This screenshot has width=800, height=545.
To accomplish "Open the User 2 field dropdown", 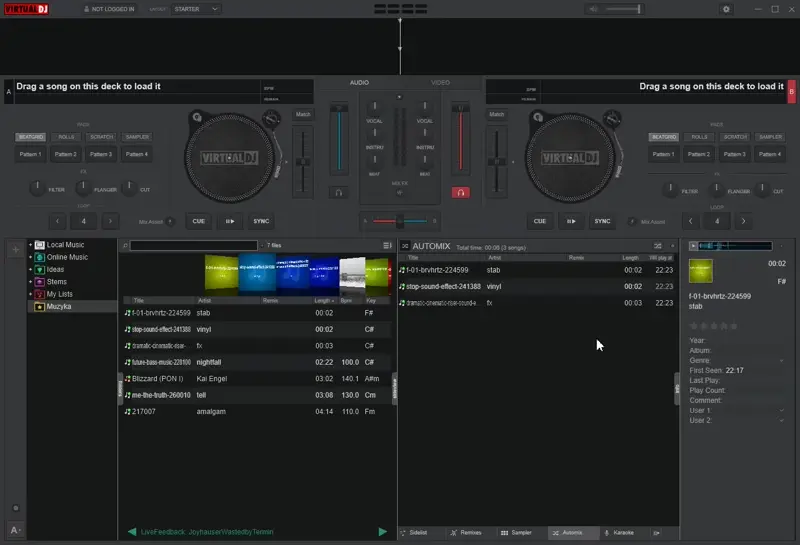I will pyautogui.click(x=781, y=420).
